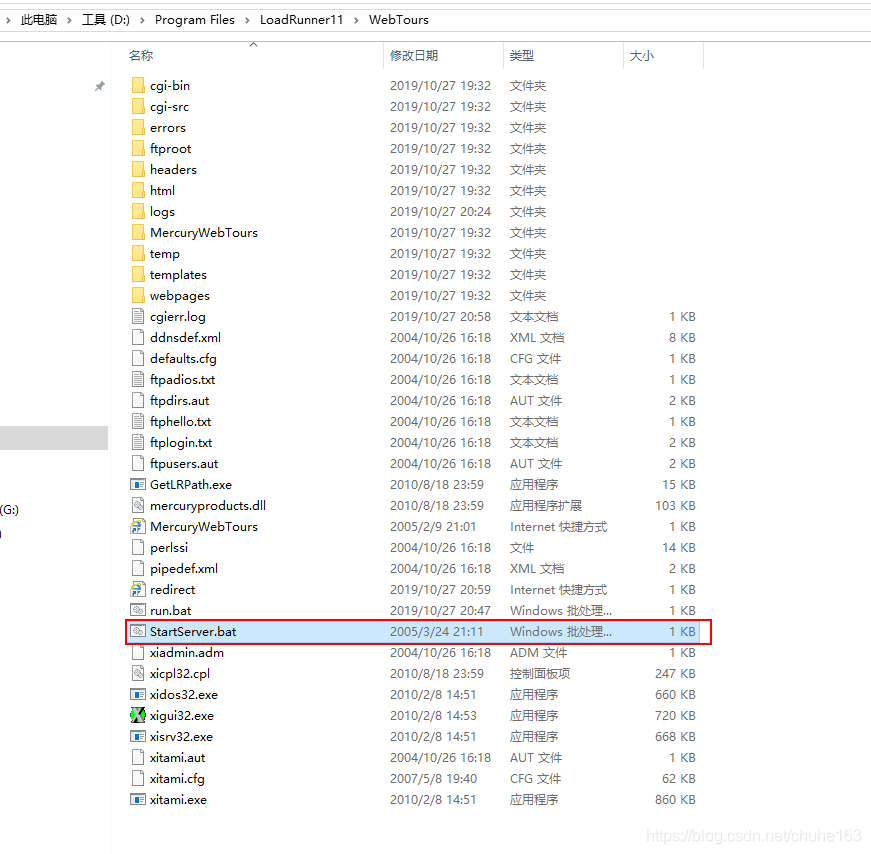The height and width of the screenshot is (854, 871).
Task: Select the ddnsdef.xml file name
Action: click(186, 338)
